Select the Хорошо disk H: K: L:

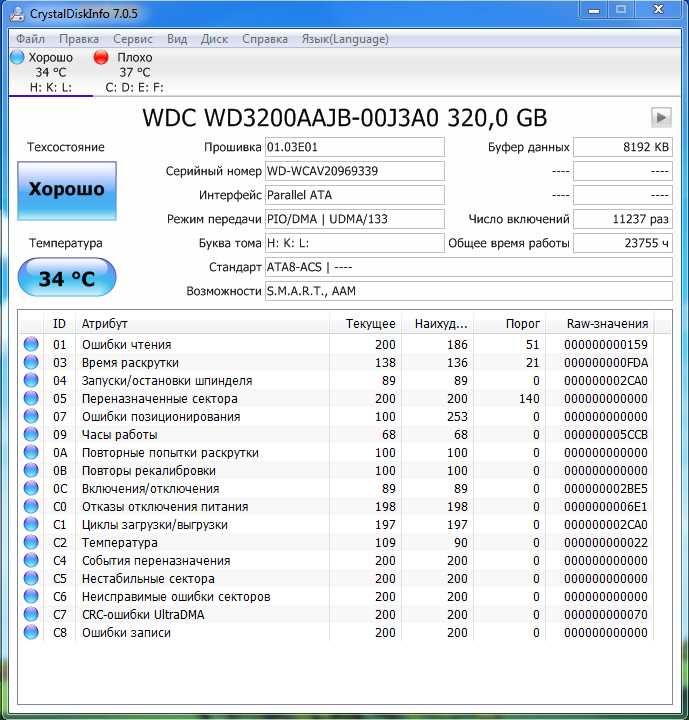51,72
